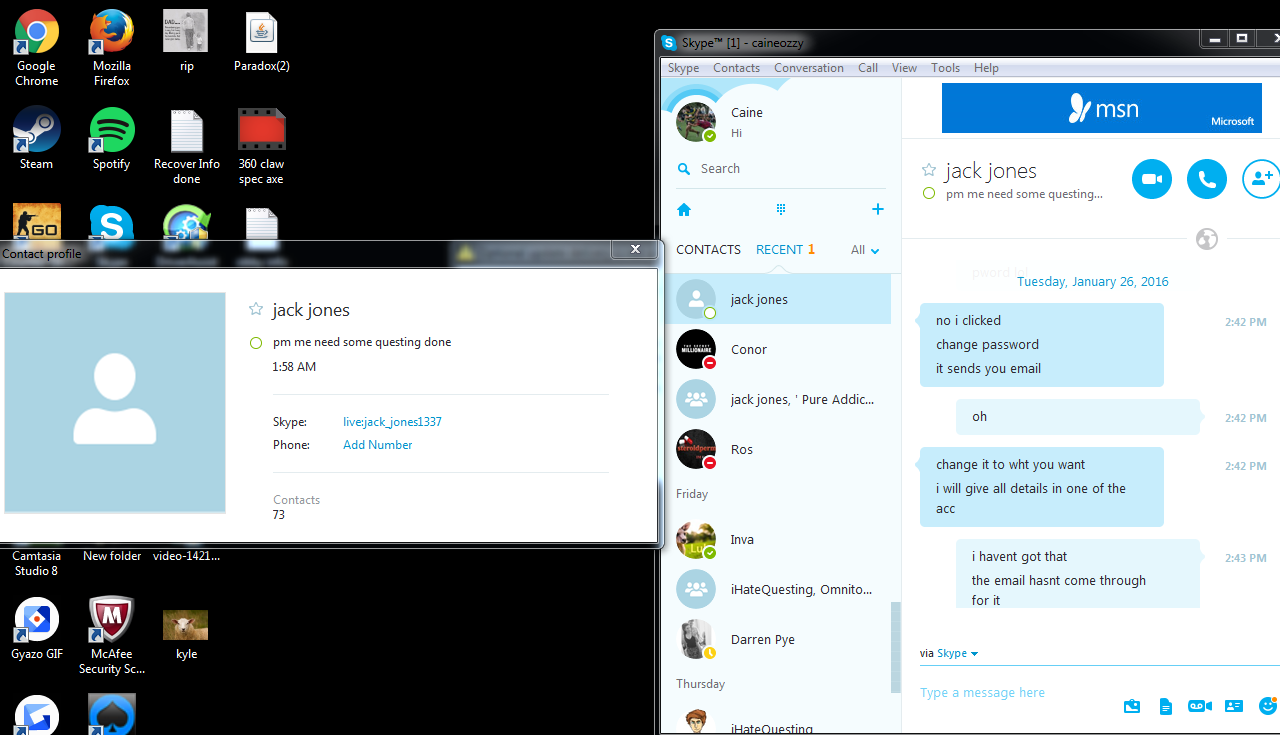The height and width of the screenshot is (735, 1280).
Task: Click the Add Number link
Action: pyautogui.click(x=377, y=445)
